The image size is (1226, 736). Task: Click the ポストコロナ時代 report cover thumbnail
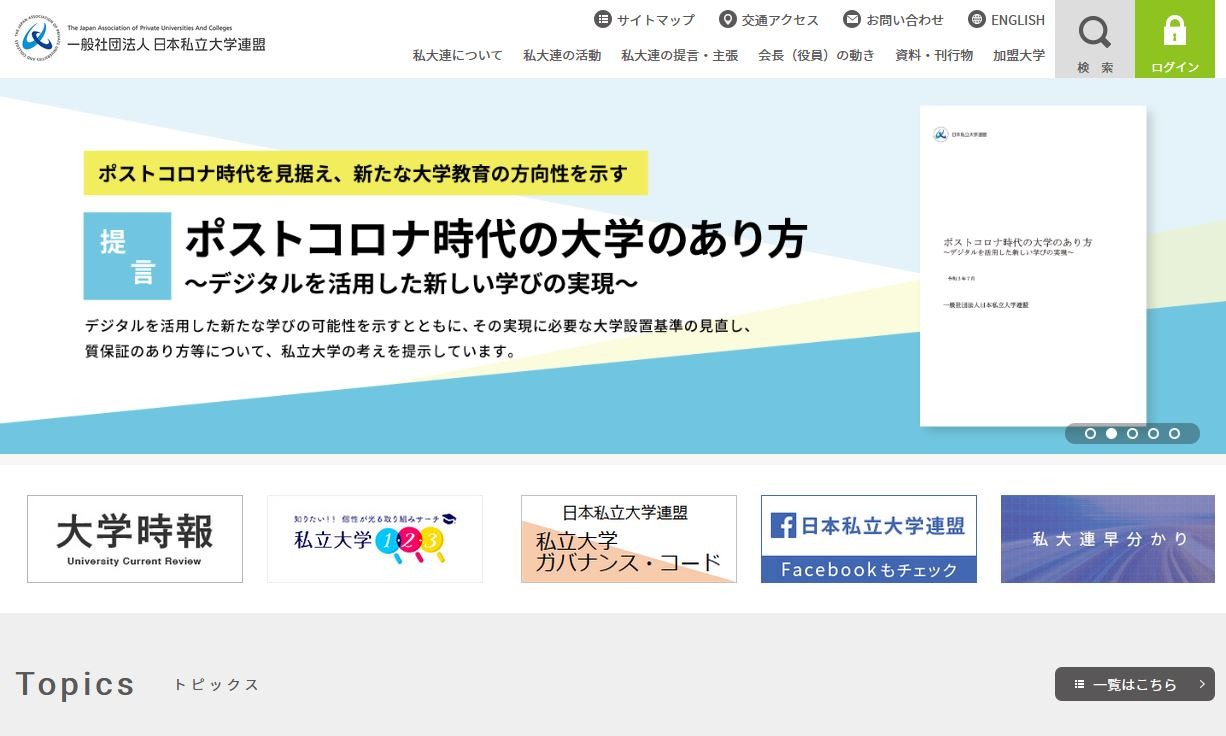[x=1033, y=265]
